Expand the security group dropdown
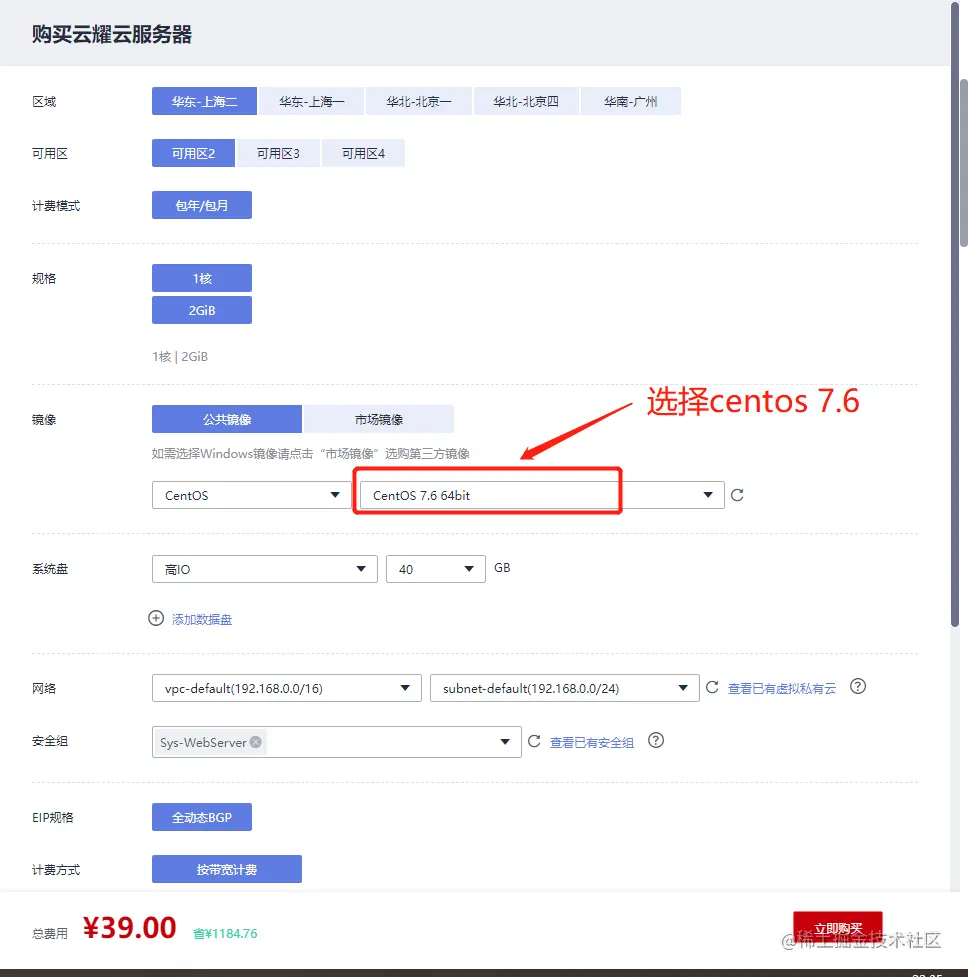The height and width of the screenshot is (977, 968). [x=505, y=741]
